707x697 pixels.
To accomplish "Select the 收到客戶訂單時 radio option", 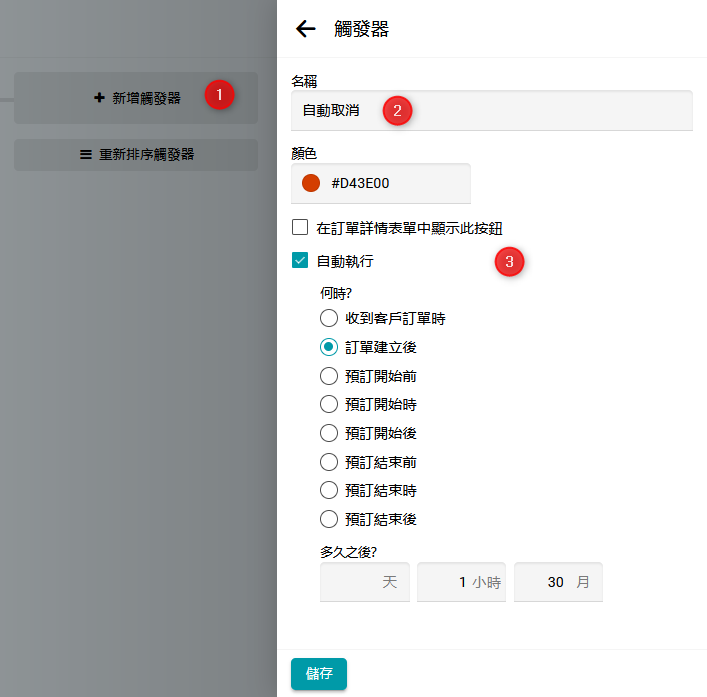I will pos(328,318).
